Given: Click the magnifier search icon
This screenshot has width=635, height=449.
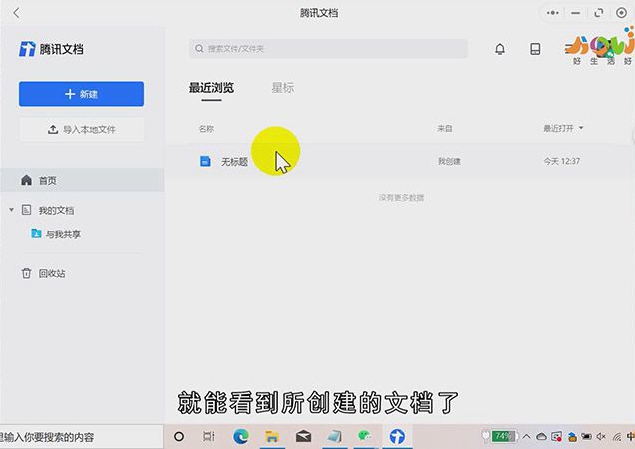Looking at the screenshot, I should click(199, 49).
